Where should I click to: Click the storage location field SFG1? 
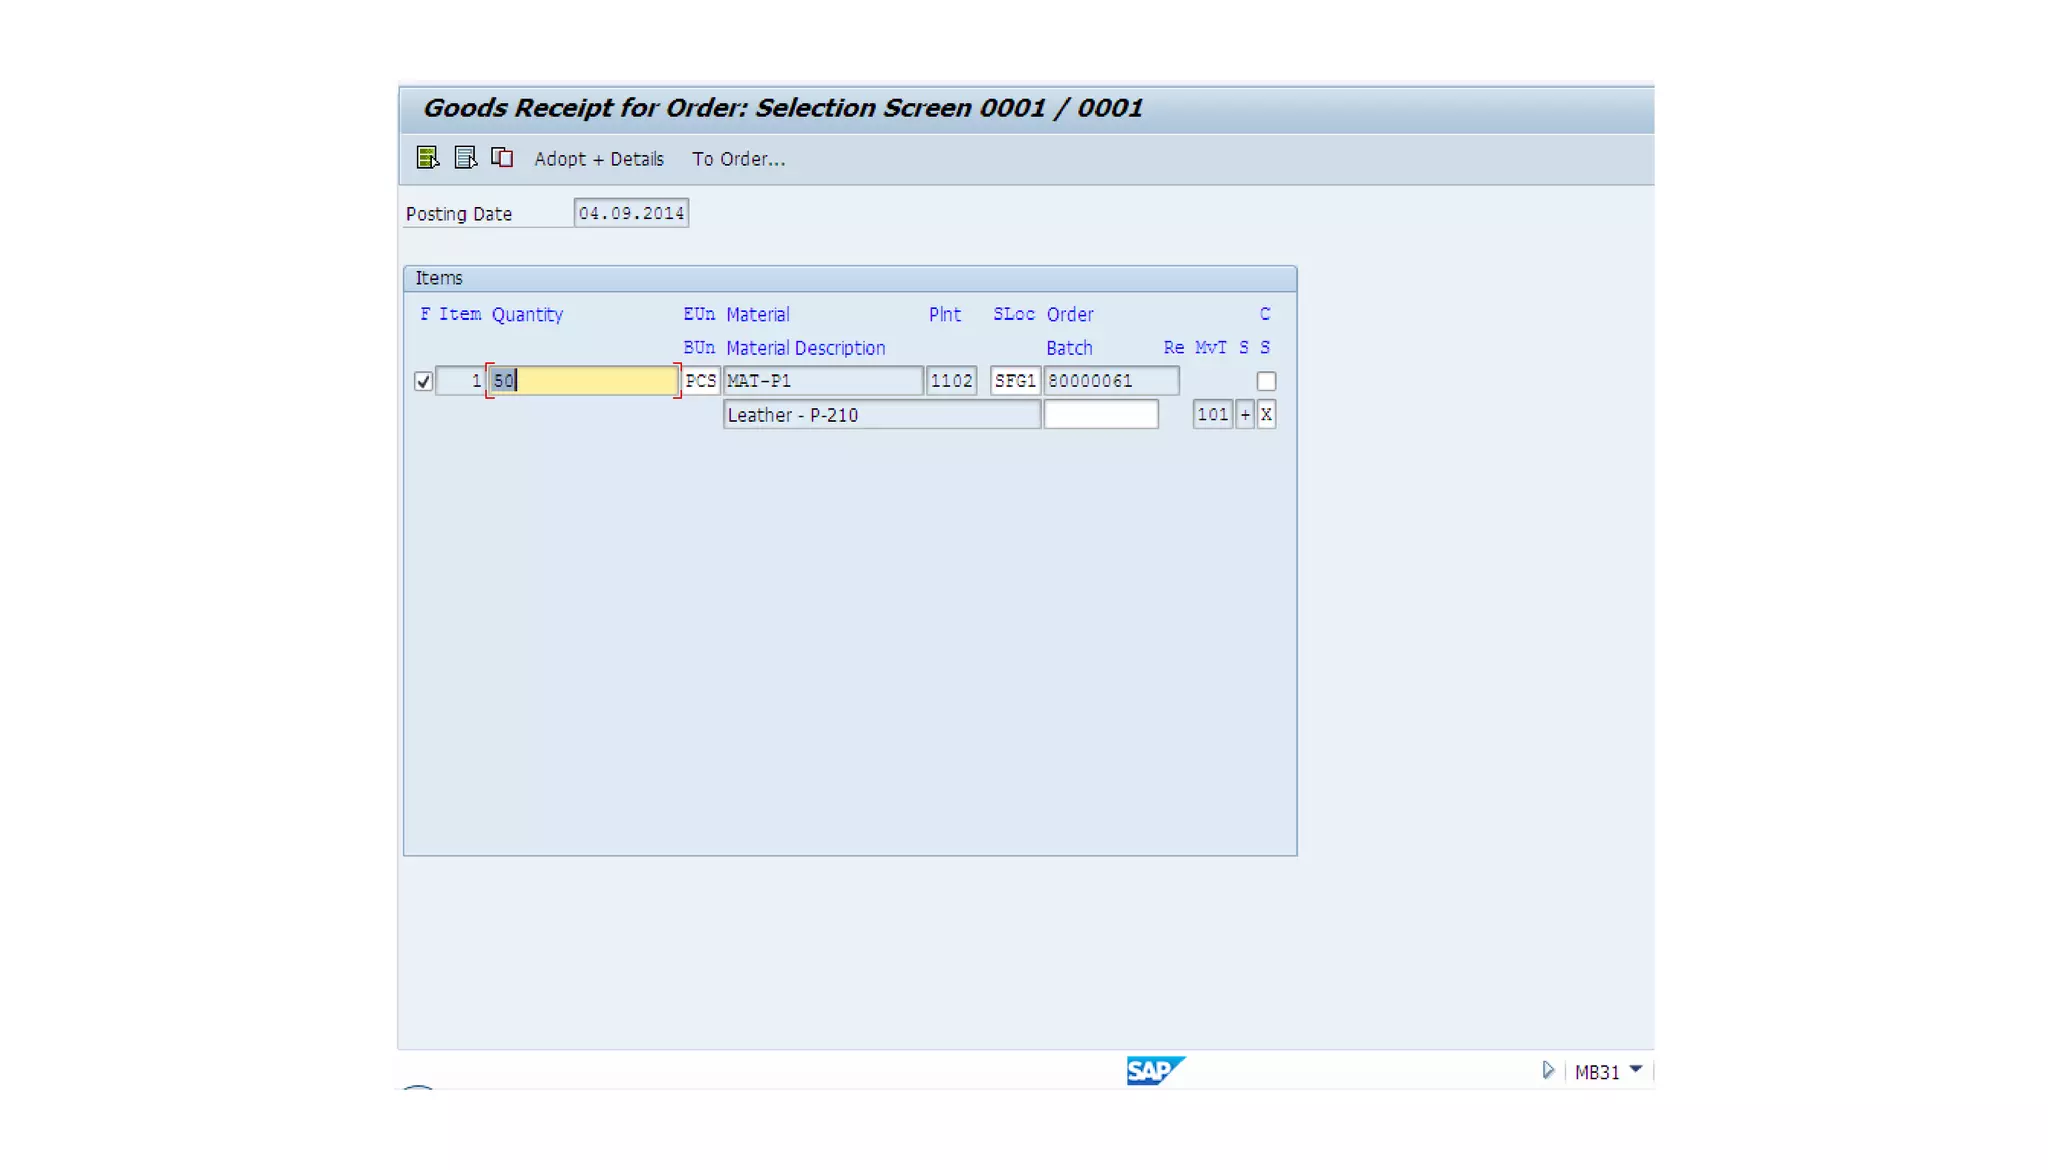click(1014, 381)
